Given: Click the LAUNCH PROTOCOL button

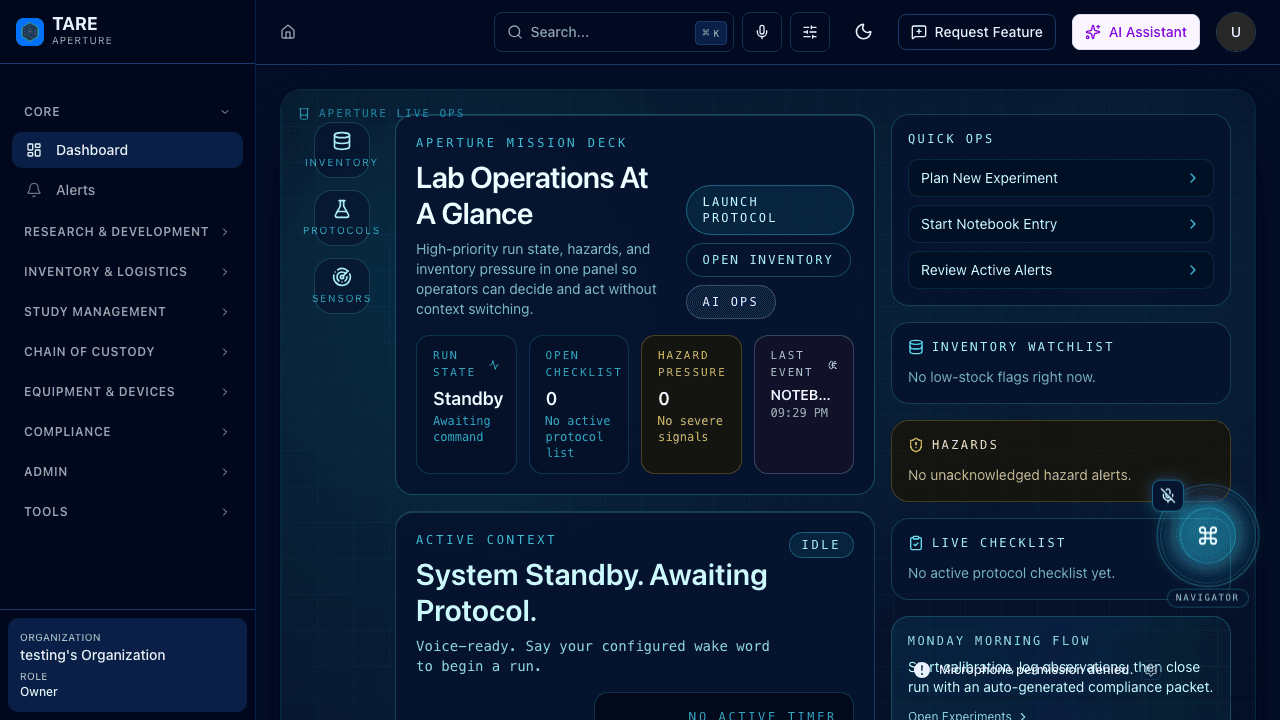Looking at the screenshot, I should click(x=769, y=210).
